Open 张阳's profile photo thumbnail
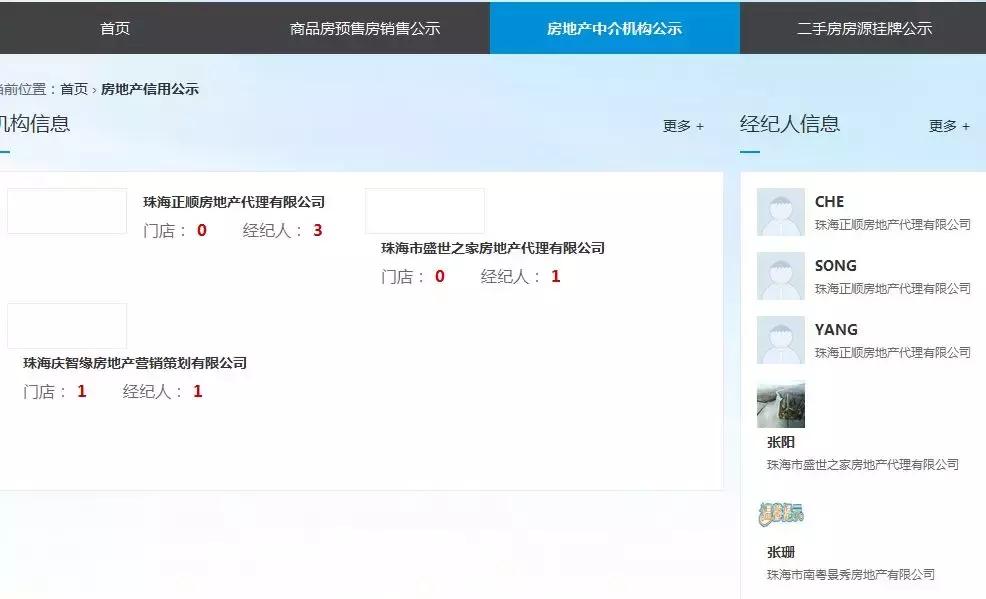The image size is (986, 599). (x=781, y=405)
